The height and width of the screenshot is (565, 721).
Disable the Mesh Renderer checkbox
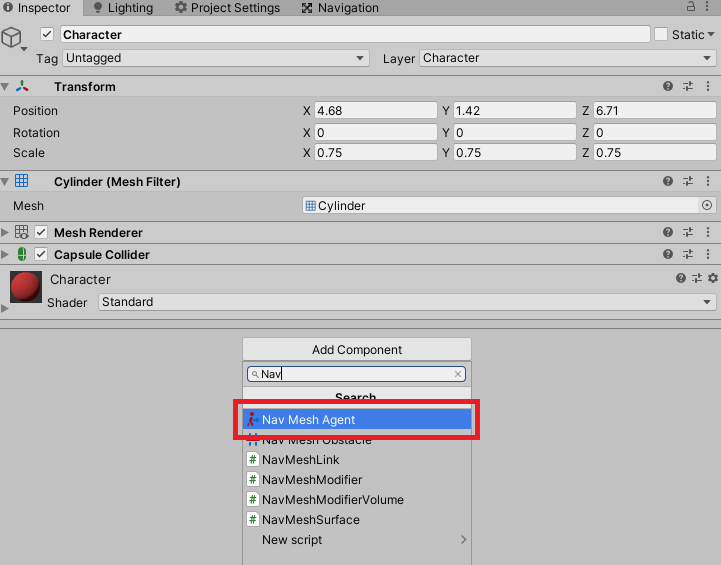41,232
